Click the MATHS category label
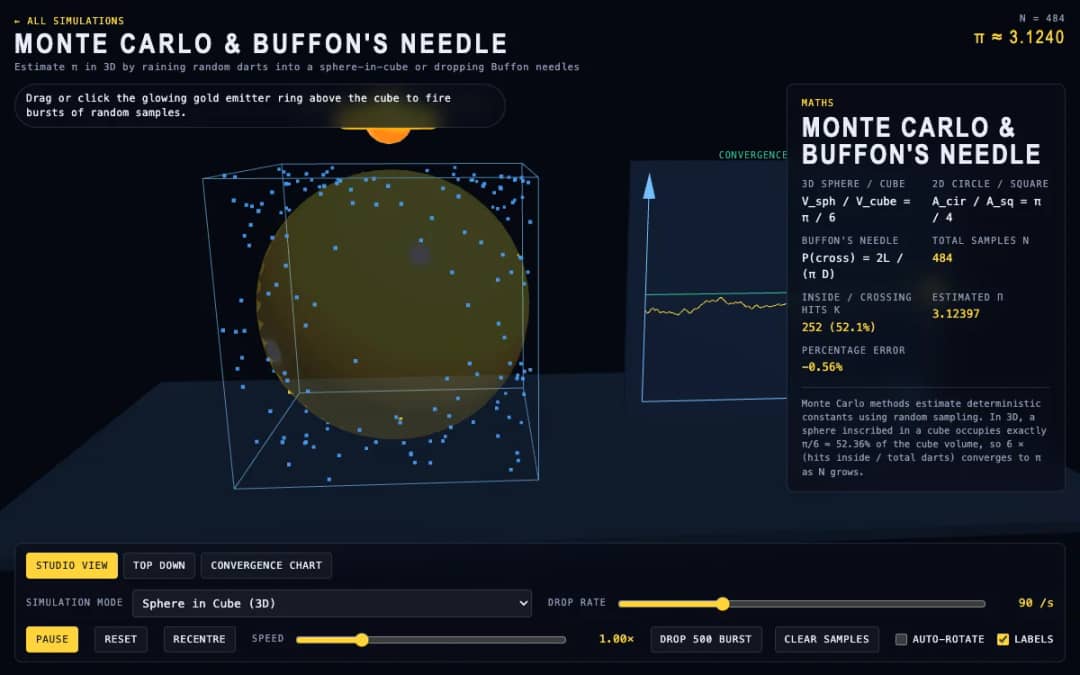 click(818, 103)
